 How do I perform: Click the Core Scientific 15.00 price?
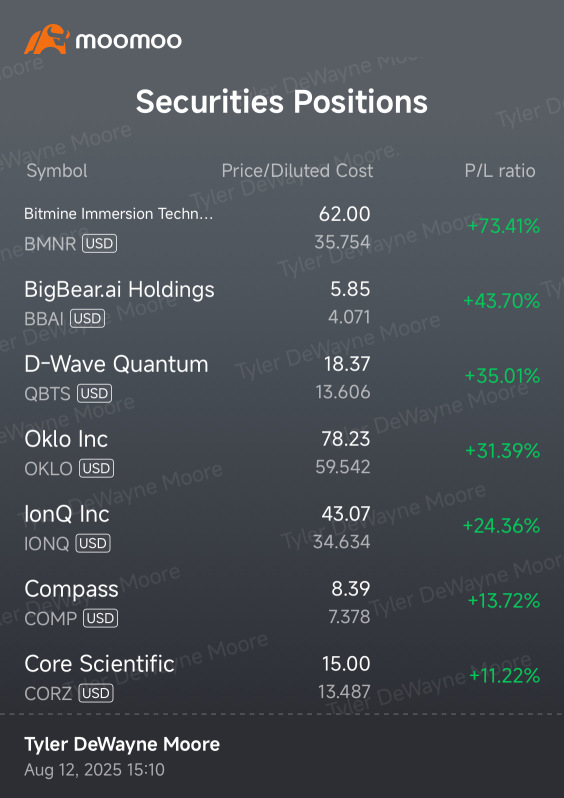click(x=346, y=664)
